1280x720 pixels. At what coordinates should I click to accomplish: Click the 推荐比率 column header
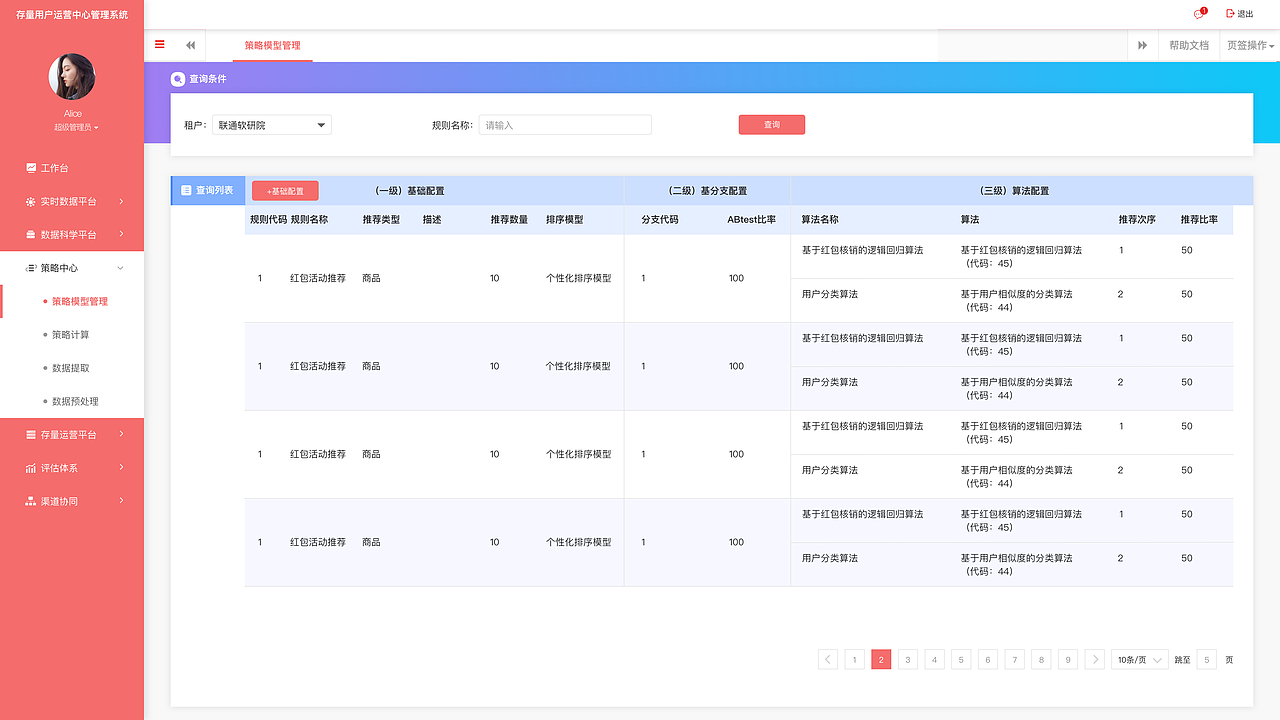click(1199, 219)
